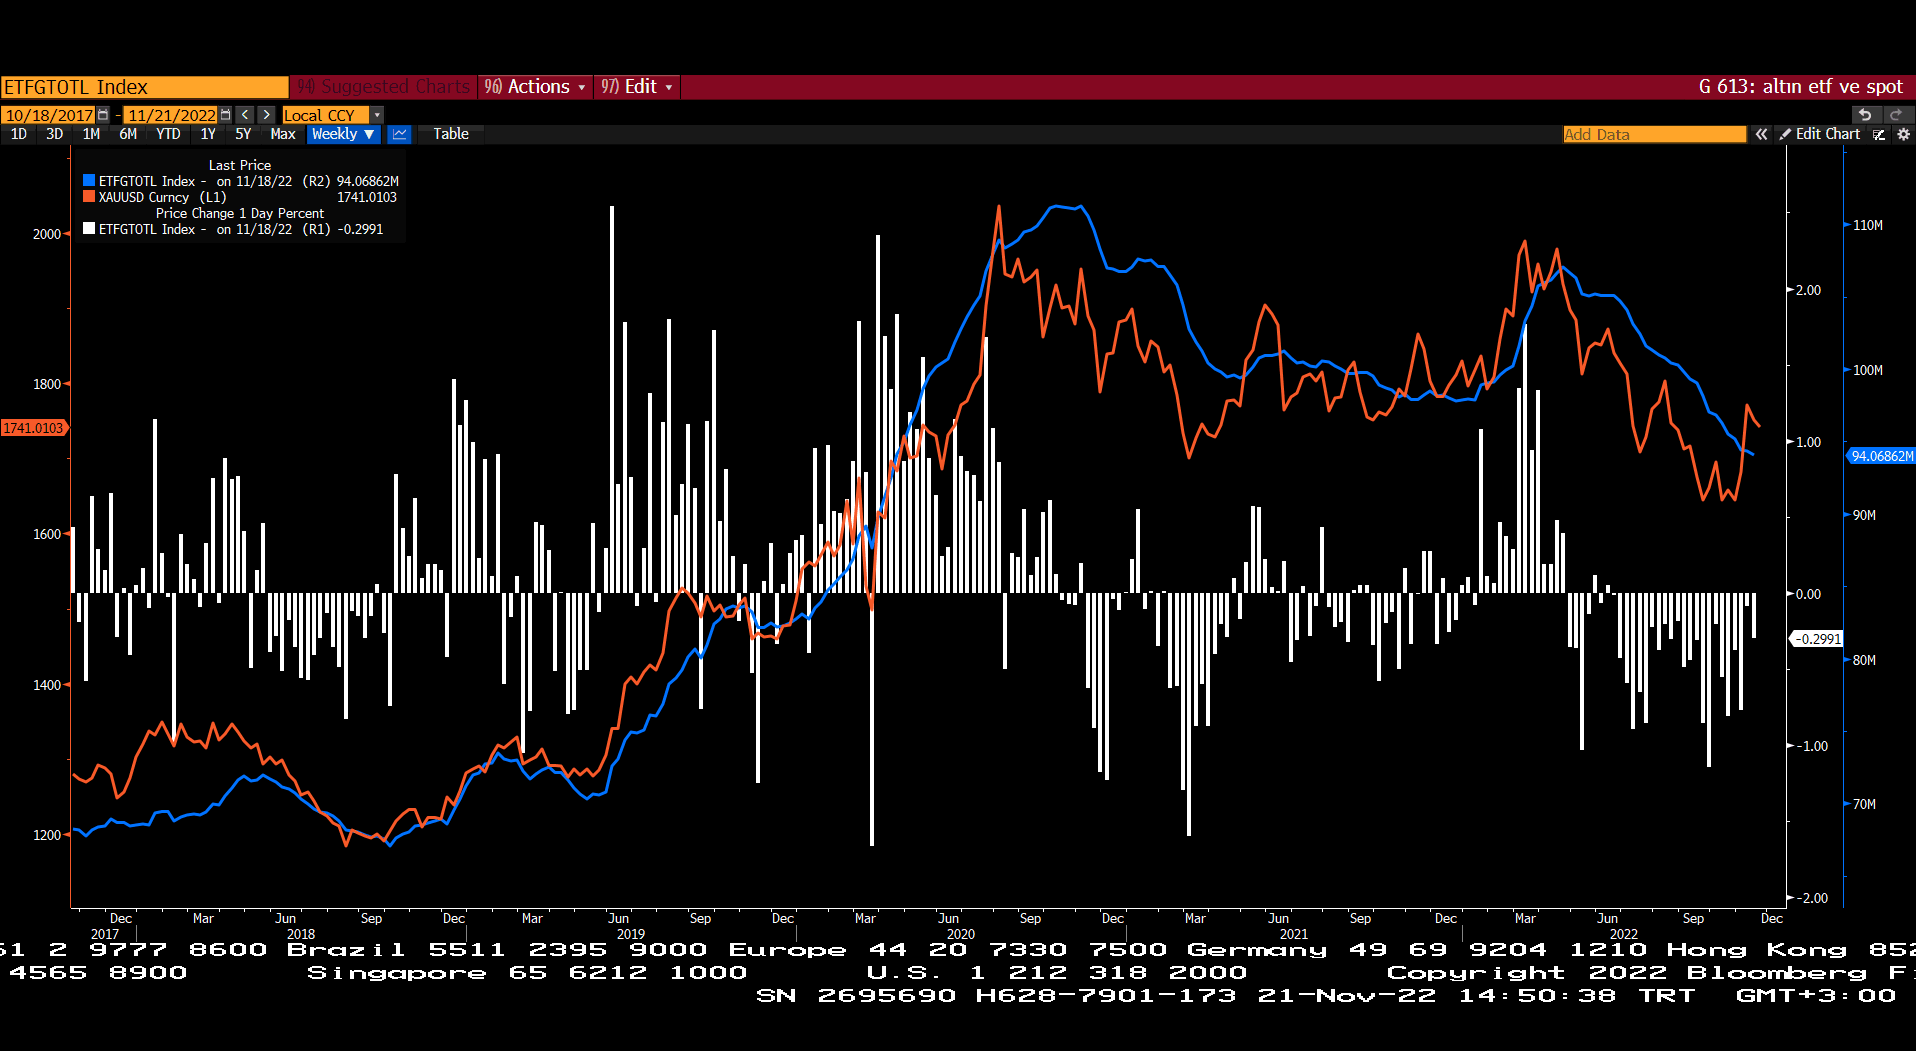Click orange XAUUSD Curncy legend swatch
Screen dimensions: 1916x1051
pyautogui.click(x=89, y=197)
